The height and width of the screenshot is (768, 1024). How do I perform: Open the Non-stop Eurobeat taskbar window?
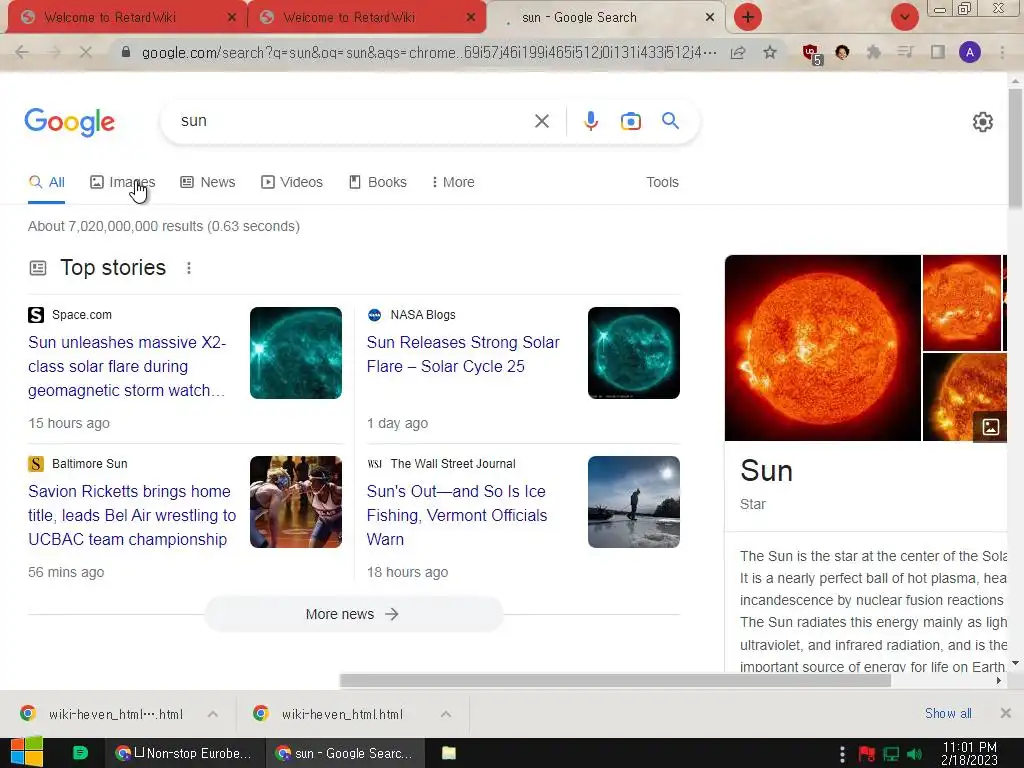[x=185, y=753]
